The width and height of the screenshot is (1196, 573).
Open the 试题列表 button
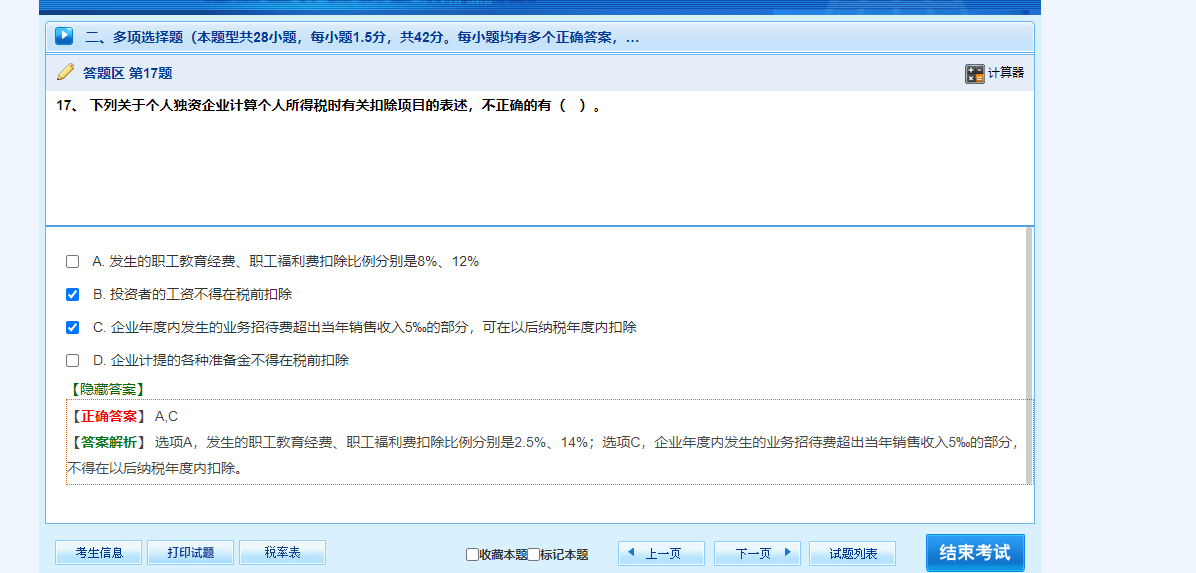tap(852, 553)
